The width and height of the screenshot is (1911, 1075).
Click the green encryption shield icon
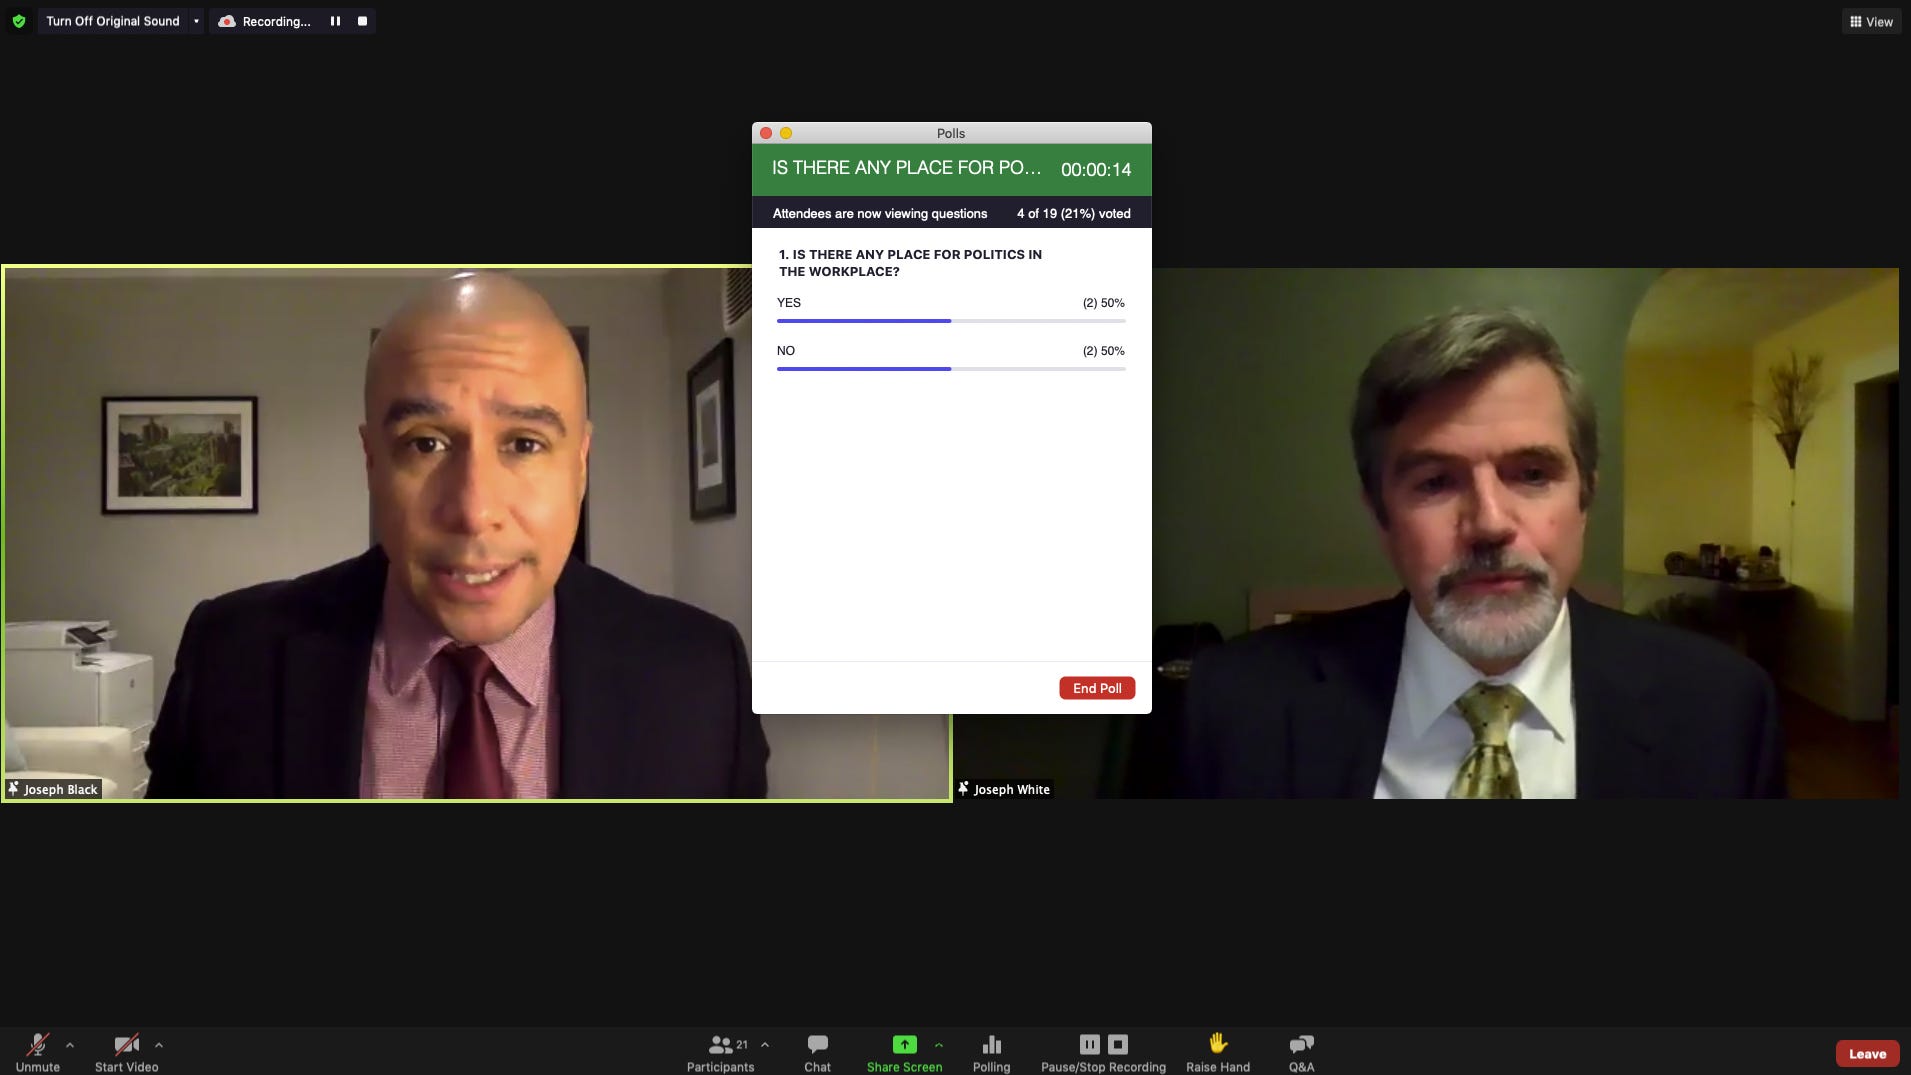tap(18, 21)
